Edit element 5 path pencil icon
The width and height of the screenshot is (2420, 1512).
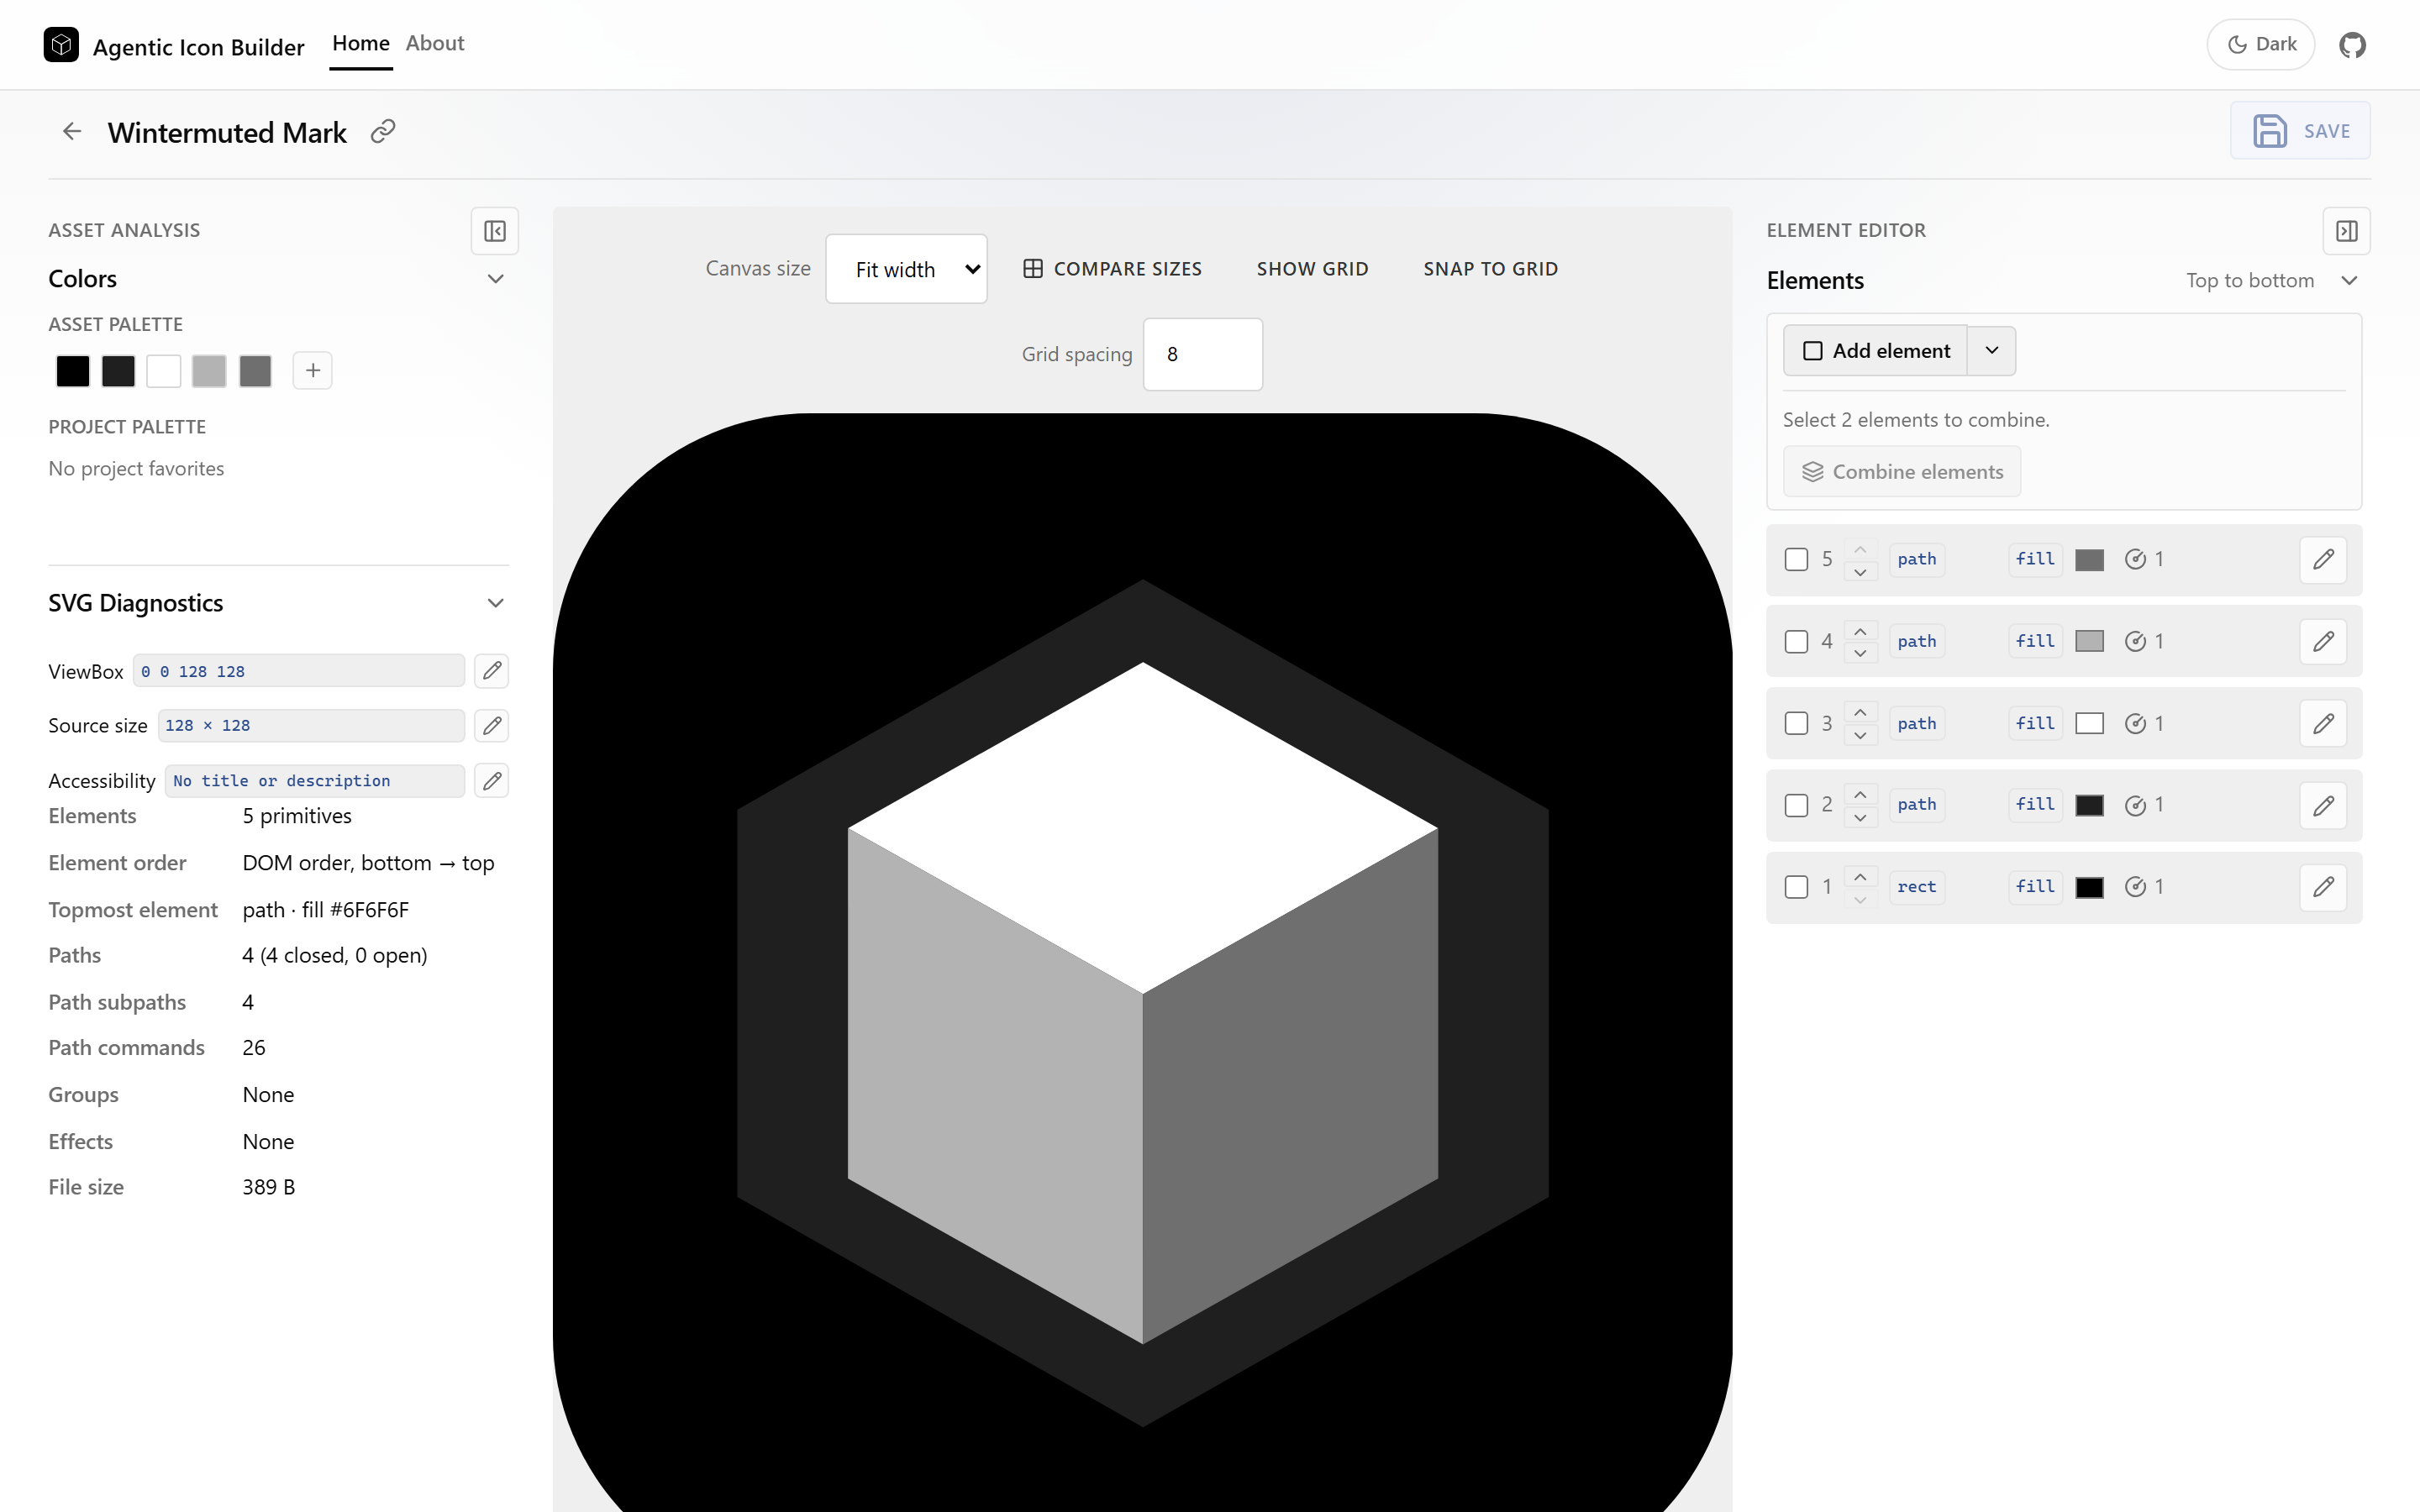click(x=2323, y=559)
